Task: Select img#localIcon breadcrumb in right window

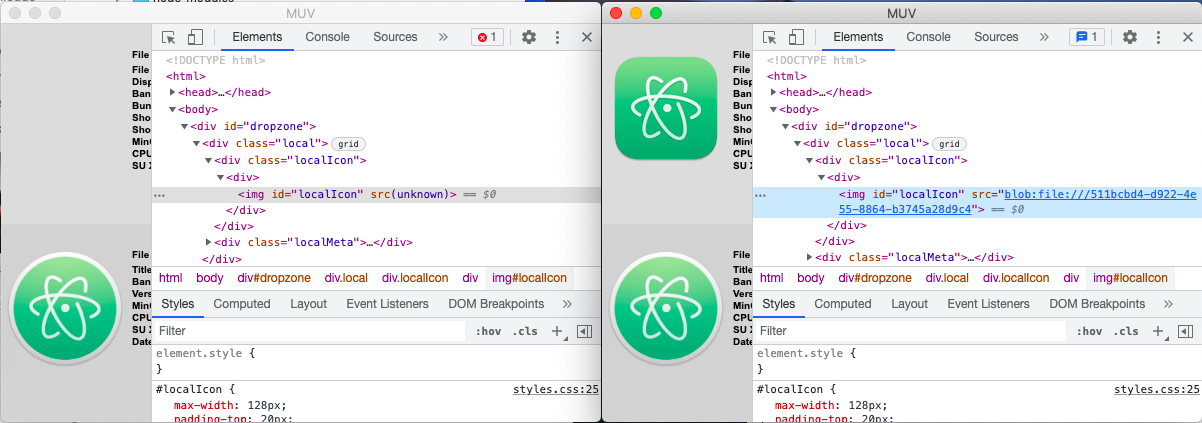Action: (x=1130, y=278)
